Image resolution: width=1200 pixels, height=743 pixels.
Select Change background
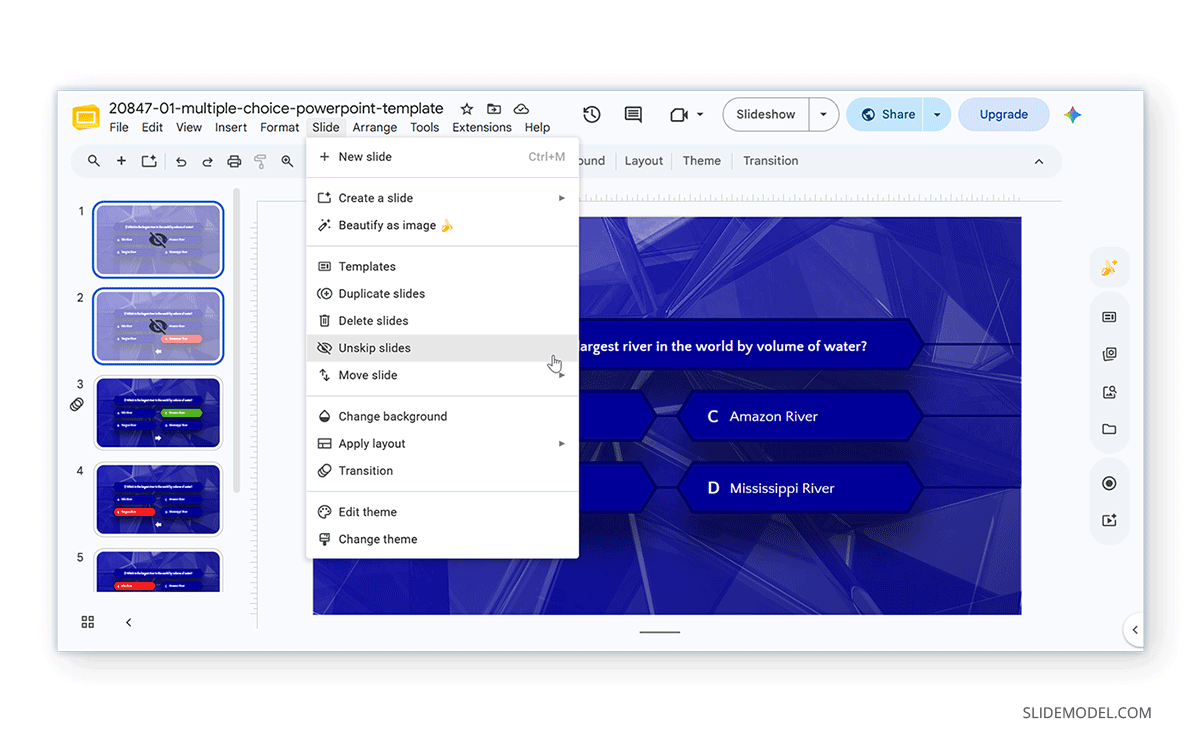(x=442, y=417)
